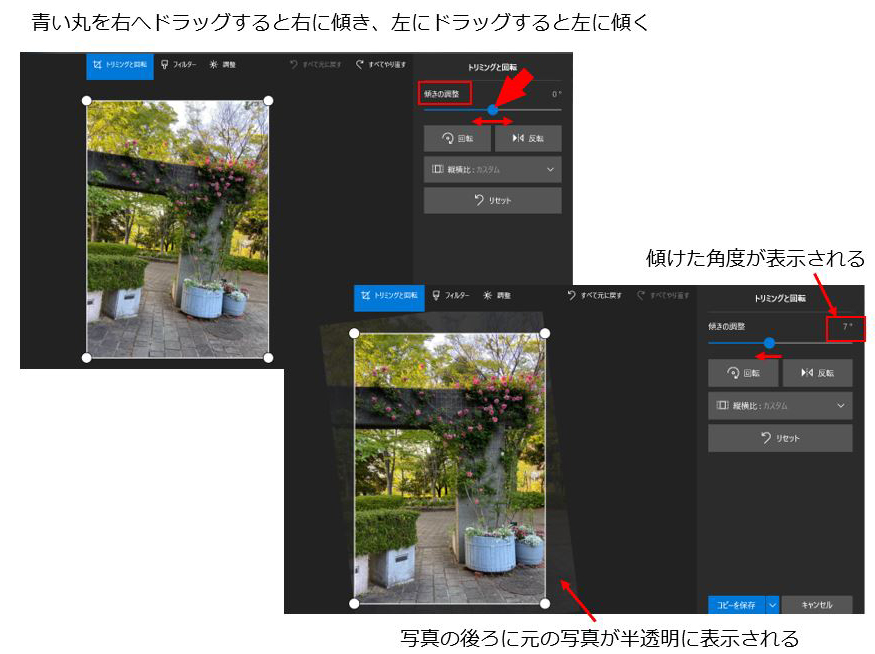Image resolution: width=875 pixels, height=654 pixels.
Task: Click the 回転 (rotate) icon
Action: click(x=448, y=136)
